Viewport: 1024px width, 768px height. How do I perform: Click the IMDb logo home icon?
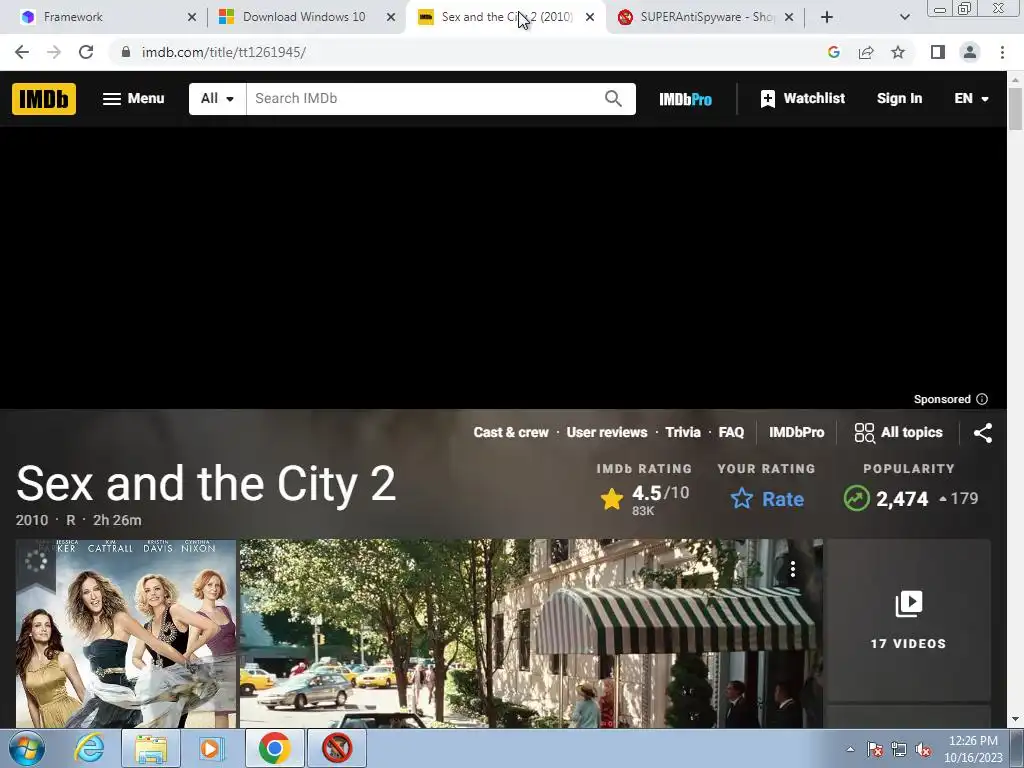(44, 99)
